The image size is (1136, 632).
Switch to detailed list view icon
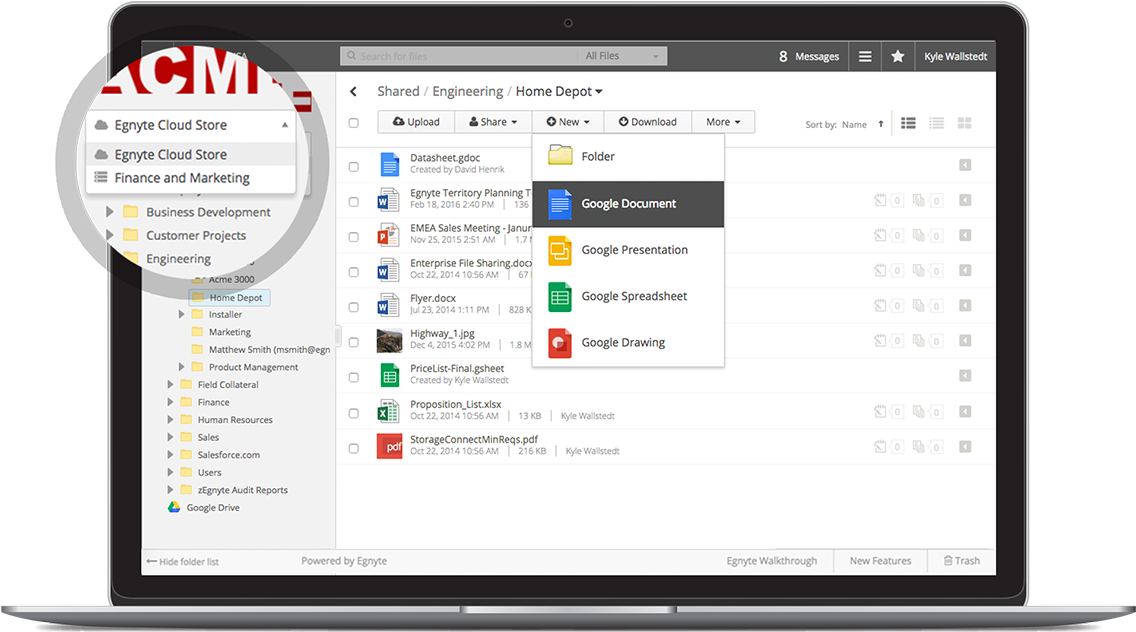(937, 123)
